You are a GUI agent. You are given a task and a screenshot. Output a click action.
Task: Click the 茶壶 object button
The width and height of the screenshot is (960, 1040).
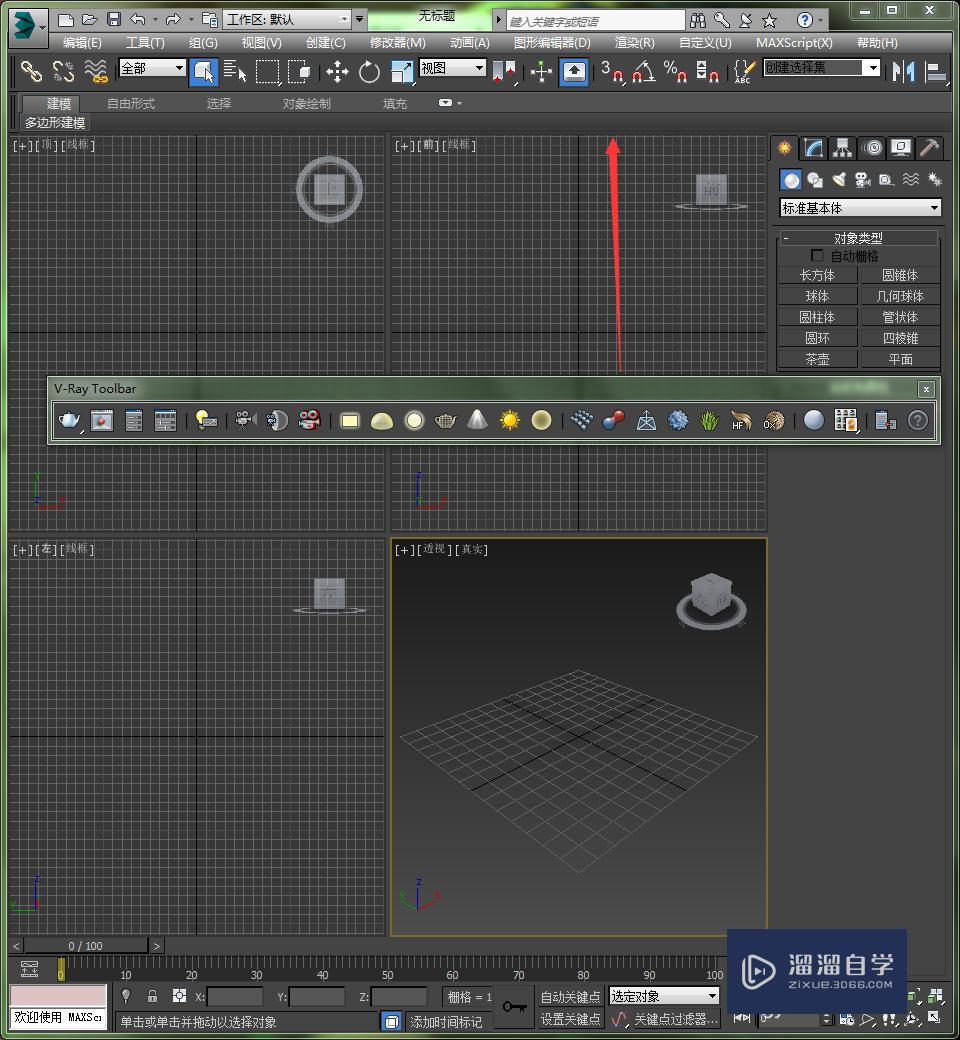817,359
